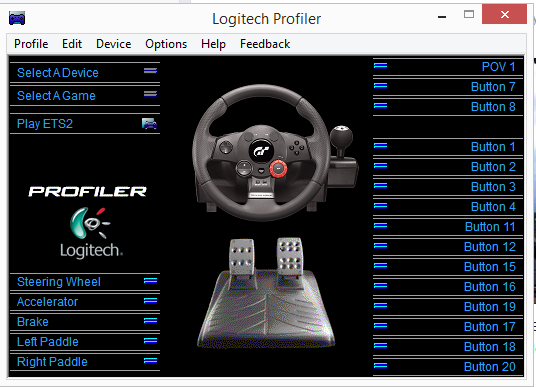Click the blue bars icon for Button 8
The height and width of the screenshot is (387, 536).
[380, 106]
